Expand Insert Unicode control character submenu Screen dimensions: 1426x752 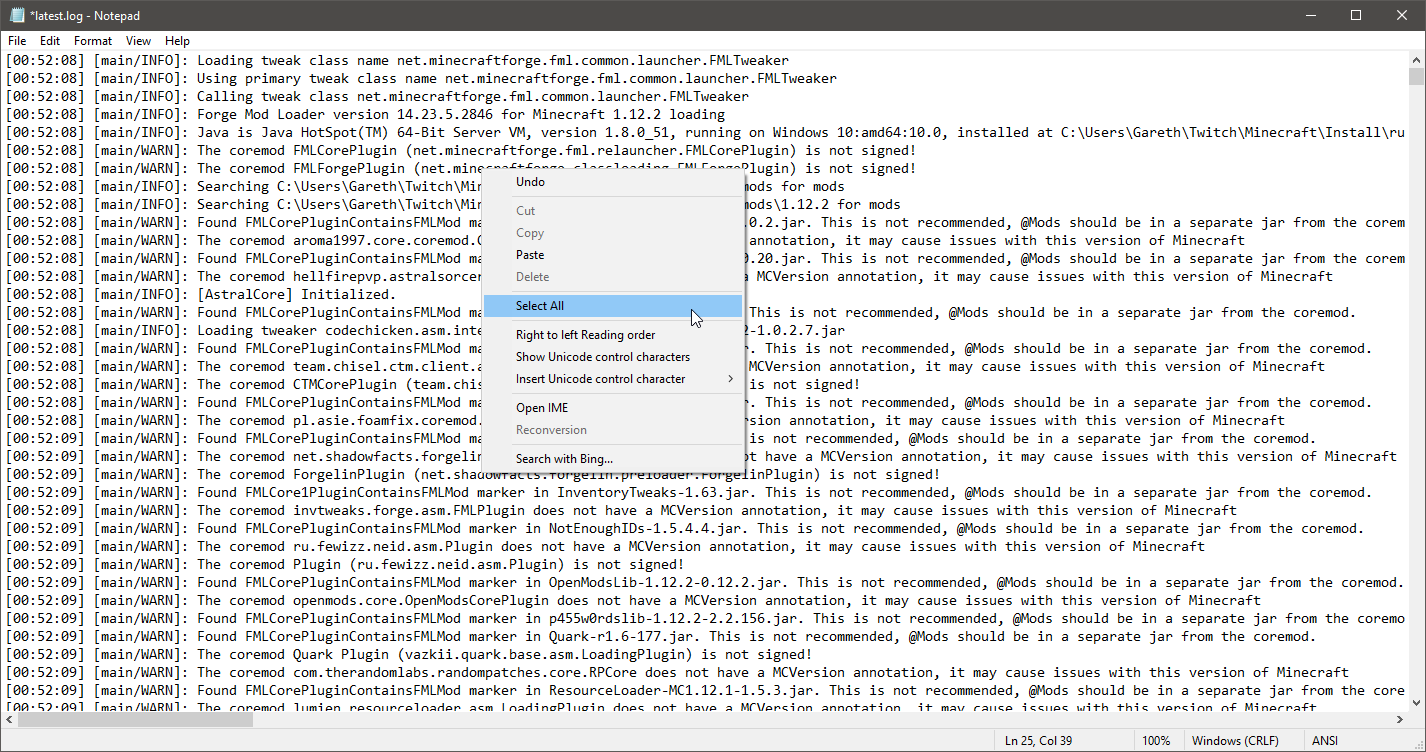pyautogui.click(x=613, y=379)
